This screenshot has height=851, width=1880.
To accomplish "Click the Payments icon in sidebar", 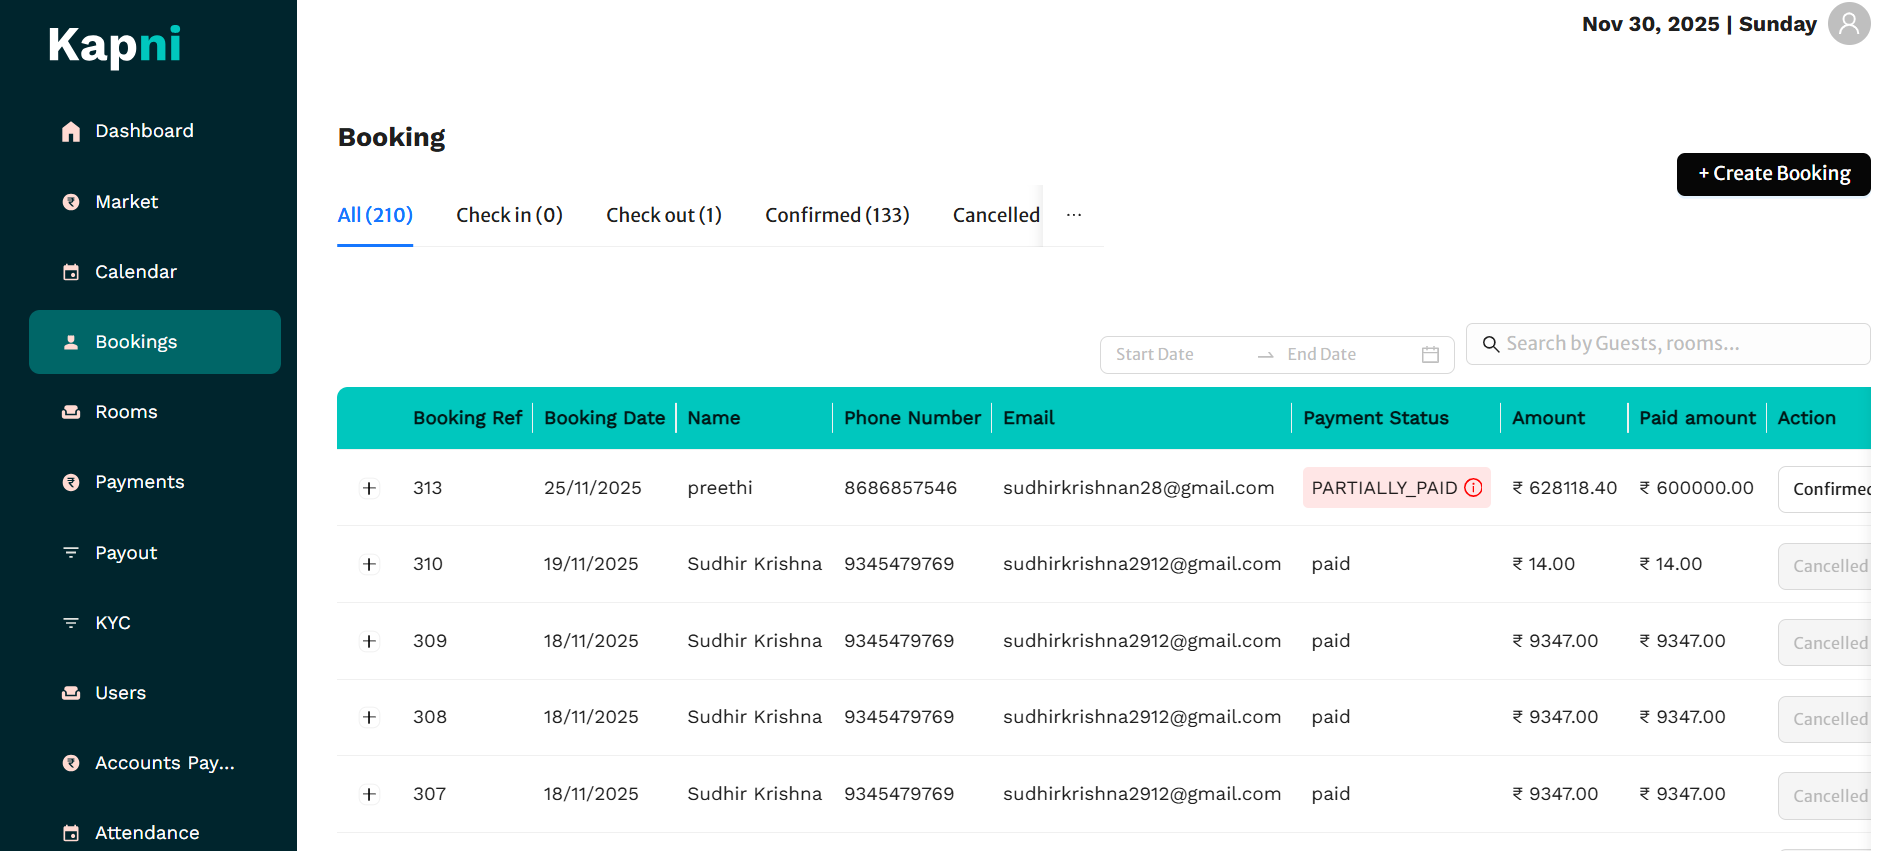I will [71, 482].
